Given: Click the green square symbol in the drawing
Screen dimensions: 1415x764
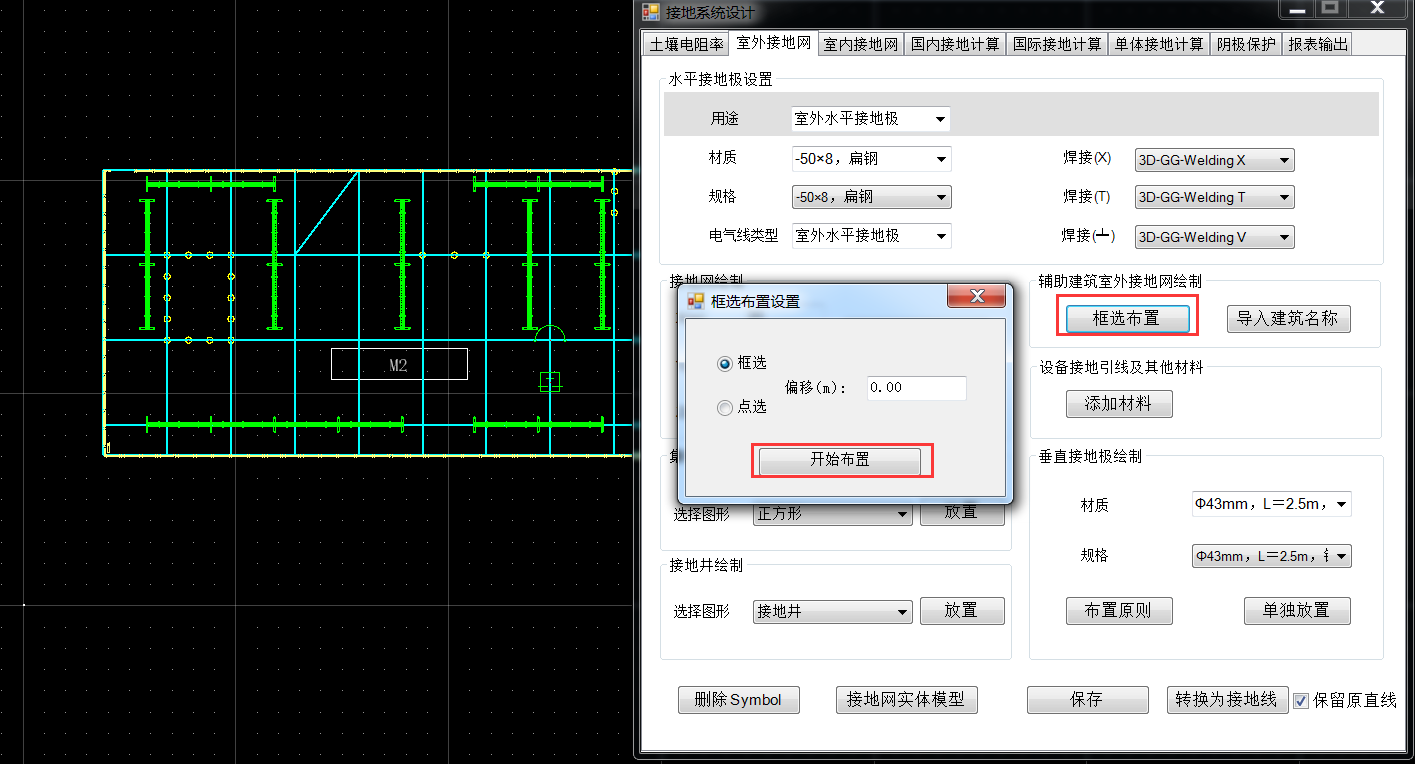Looking at the screenshot, I should pyautogui.click(x=549, y=380).
